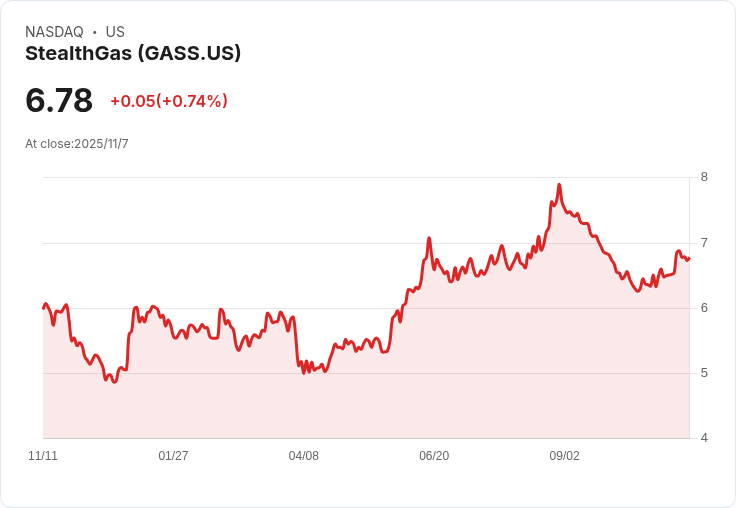Select the NASDAQ exchange label
Image resolution: width=736 pixels, height=508 pixels.
point(54,32)
